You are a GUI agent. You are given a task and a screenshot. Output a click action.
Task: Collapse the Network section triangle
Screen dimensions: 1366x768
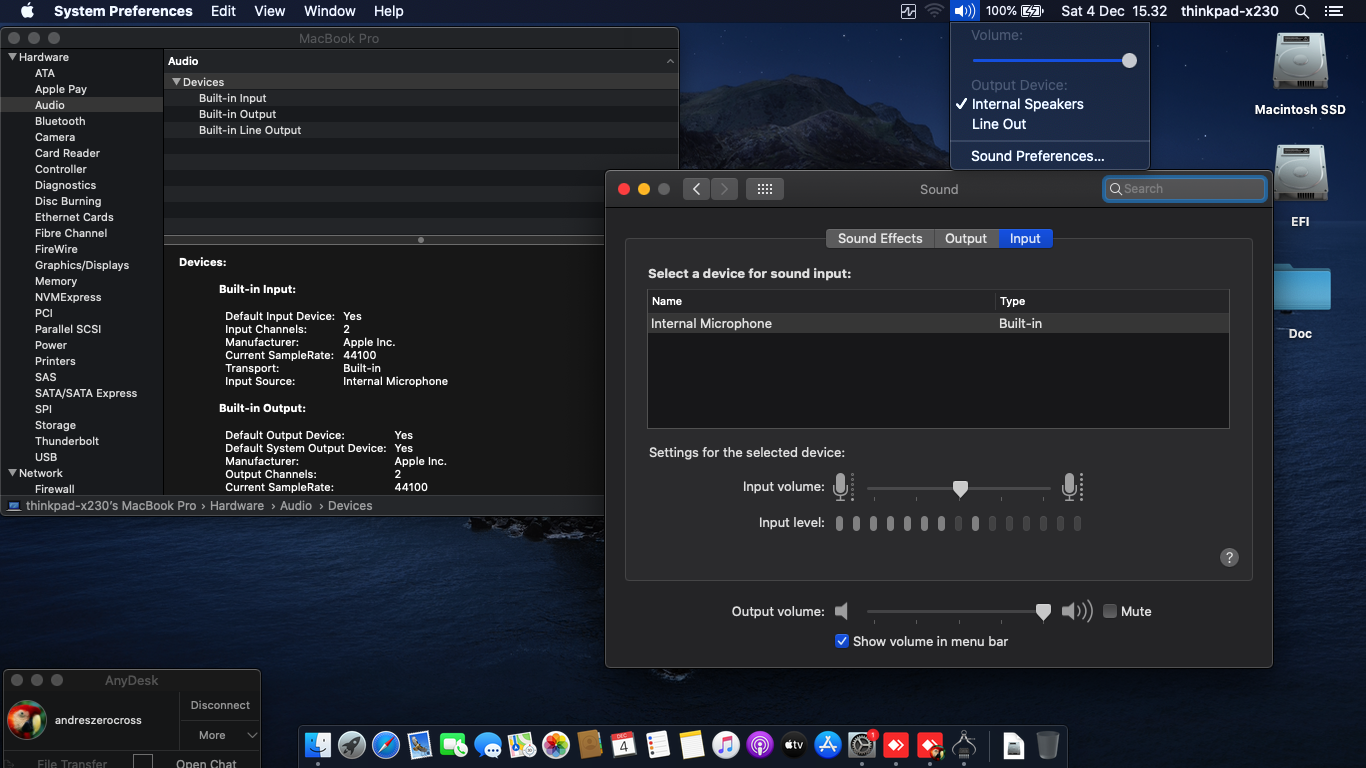click(12, 473)
